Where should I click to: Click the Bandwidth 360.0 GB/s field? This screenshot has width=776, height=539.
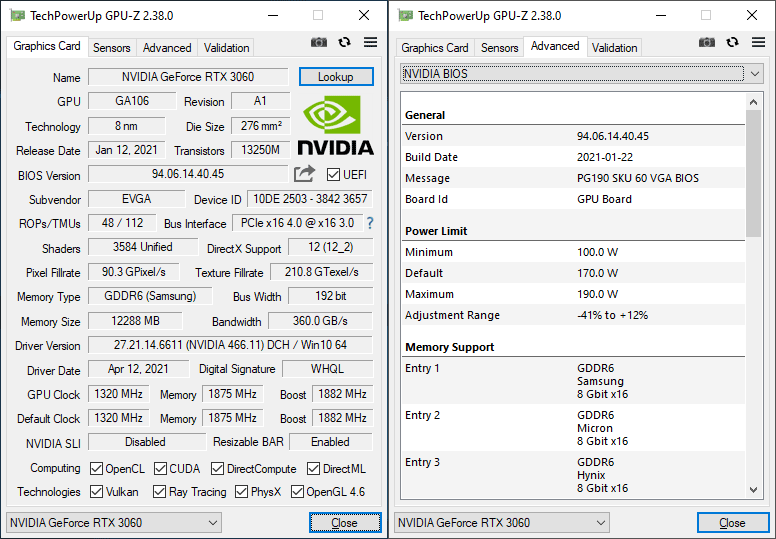click(x=320, y=321)
